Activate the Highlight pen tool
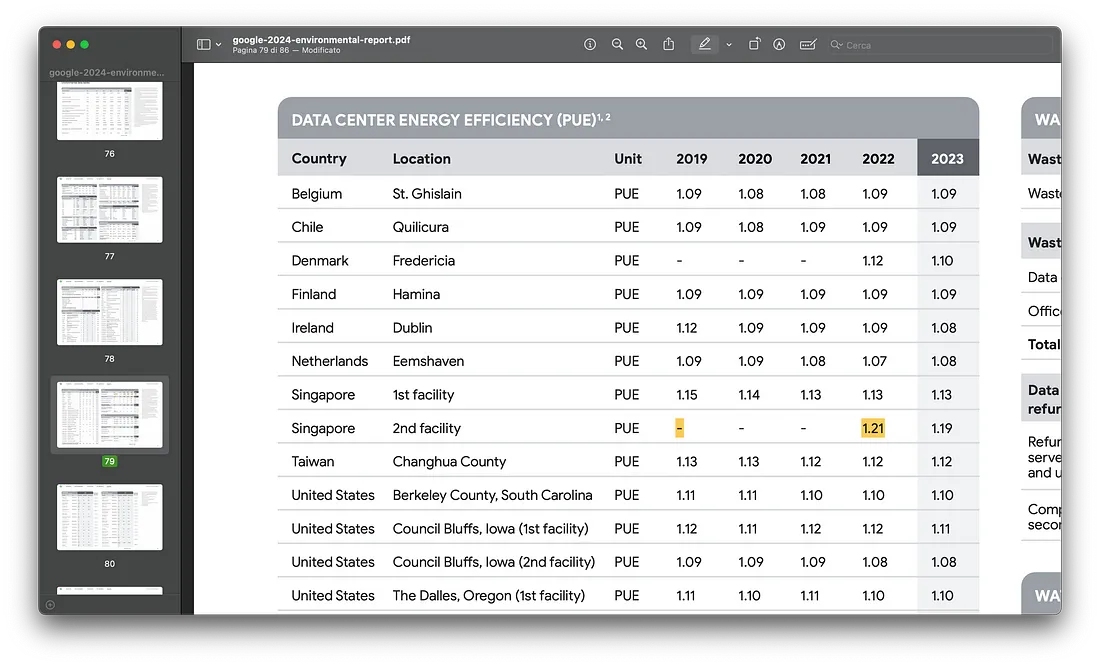The width and height of the screenshot is (1100, 666). [x=704, y=44]
